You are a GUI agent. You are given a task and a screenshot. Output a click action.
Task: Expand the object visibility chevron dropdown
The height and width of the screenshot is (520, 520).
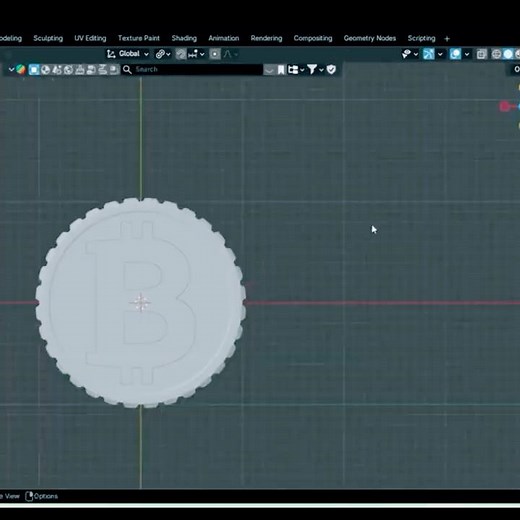pyautogui.click(x=416, y=54)
